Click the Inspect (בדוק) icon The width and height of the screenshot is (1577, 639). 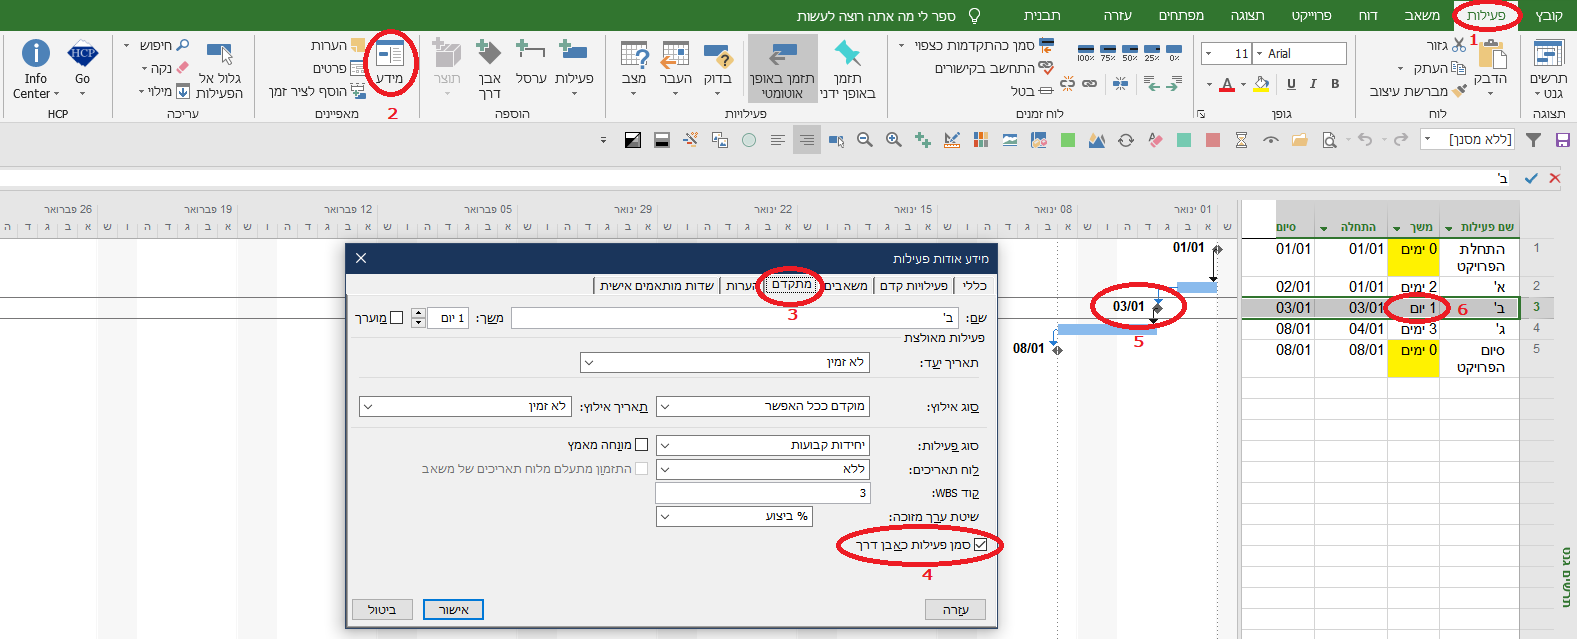pos(717,54)
